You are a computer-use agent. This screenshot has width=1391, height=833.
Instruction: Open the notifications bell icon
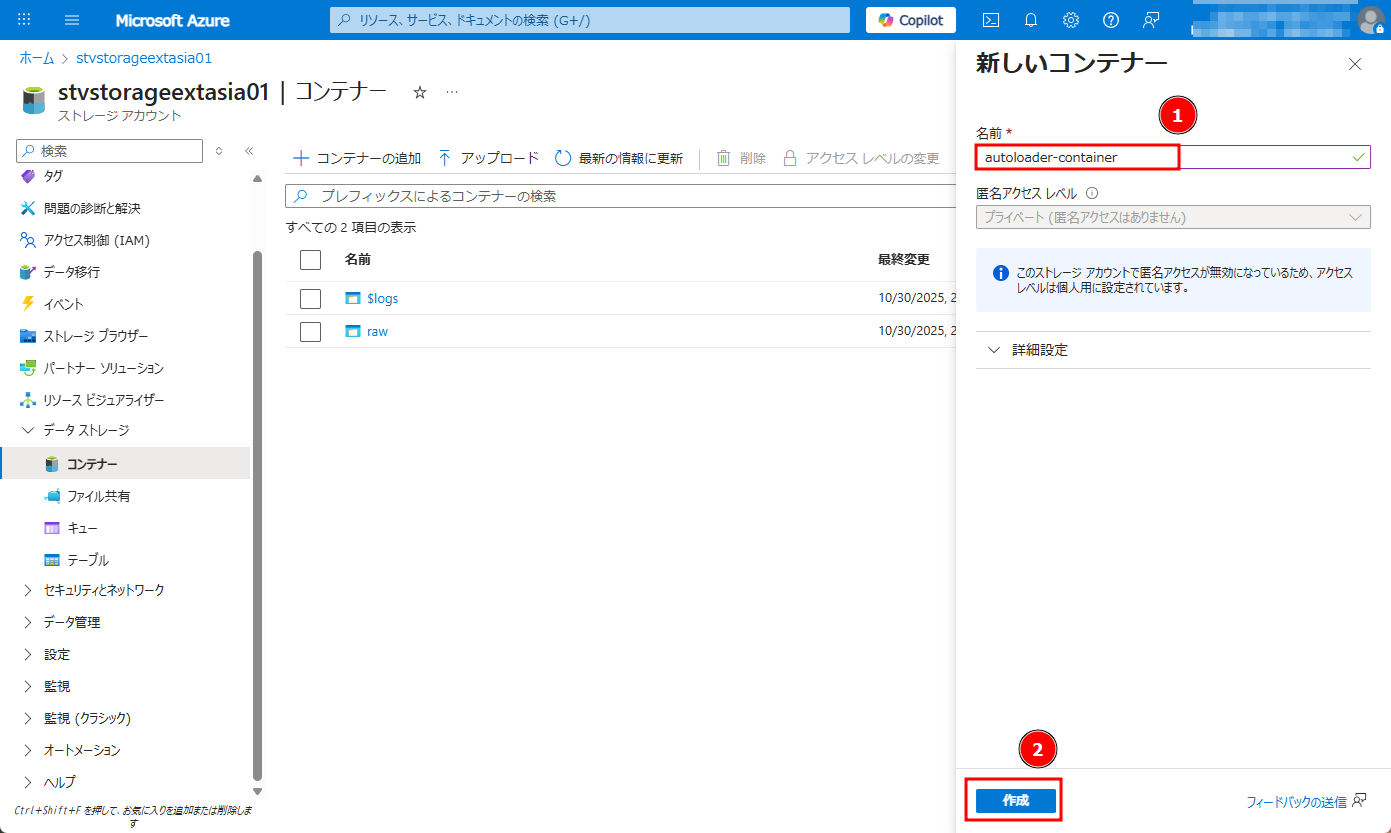coord(1031,20)
